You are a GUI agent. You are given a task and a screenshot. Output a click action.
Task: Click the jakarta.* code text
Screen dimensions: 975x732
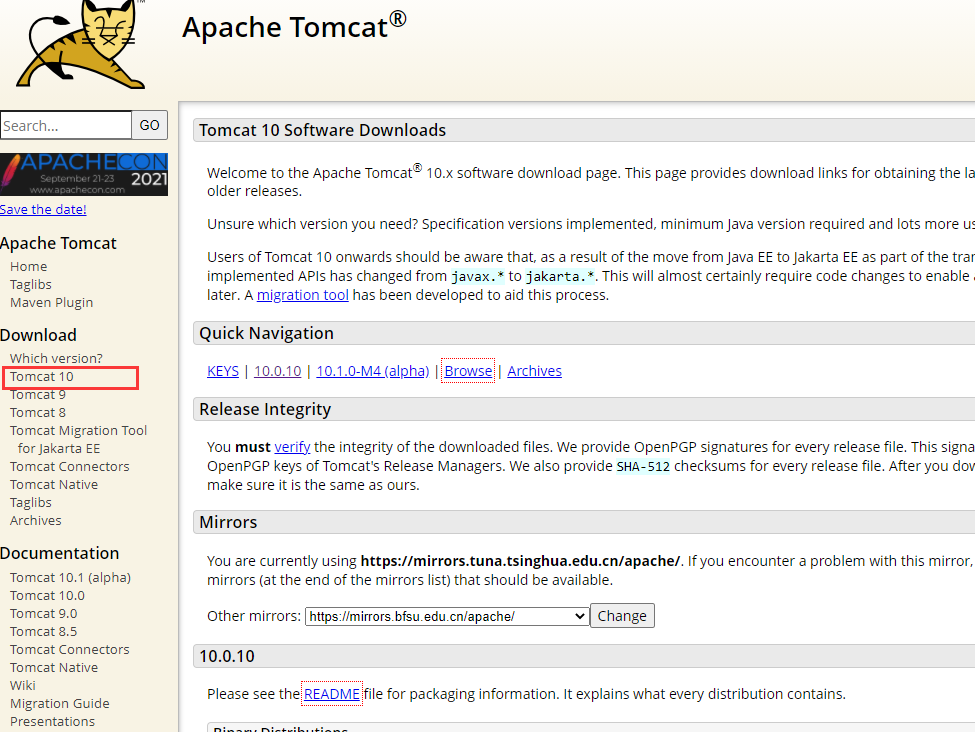pyautogui.click(x=560, y=276)
